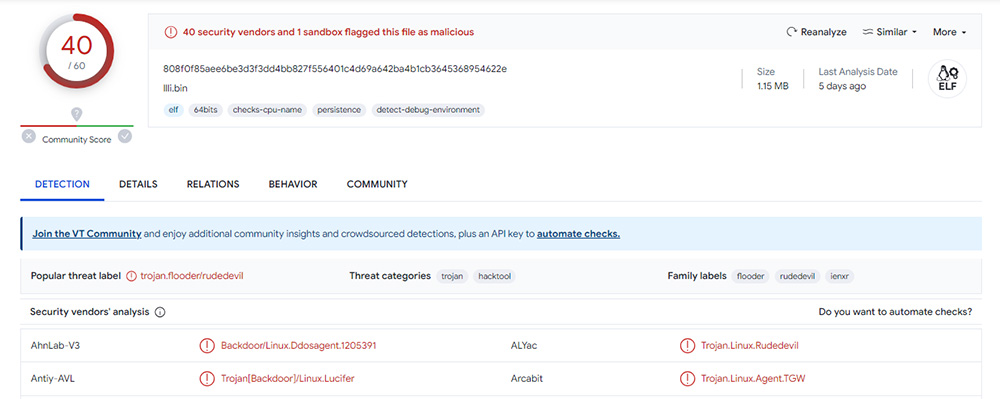
Task: Click the Join the VT Community link
Action: [x=87, y=234]
